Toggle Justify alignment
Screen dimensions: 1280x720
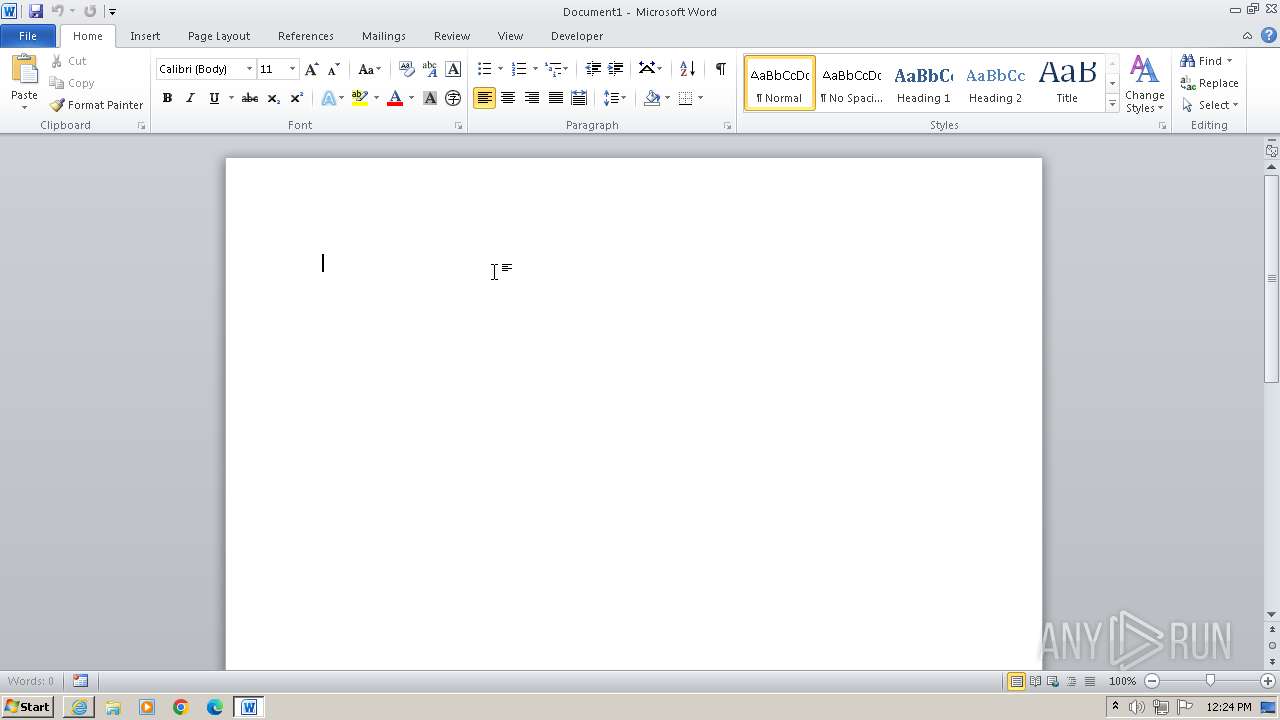point(555,98)
